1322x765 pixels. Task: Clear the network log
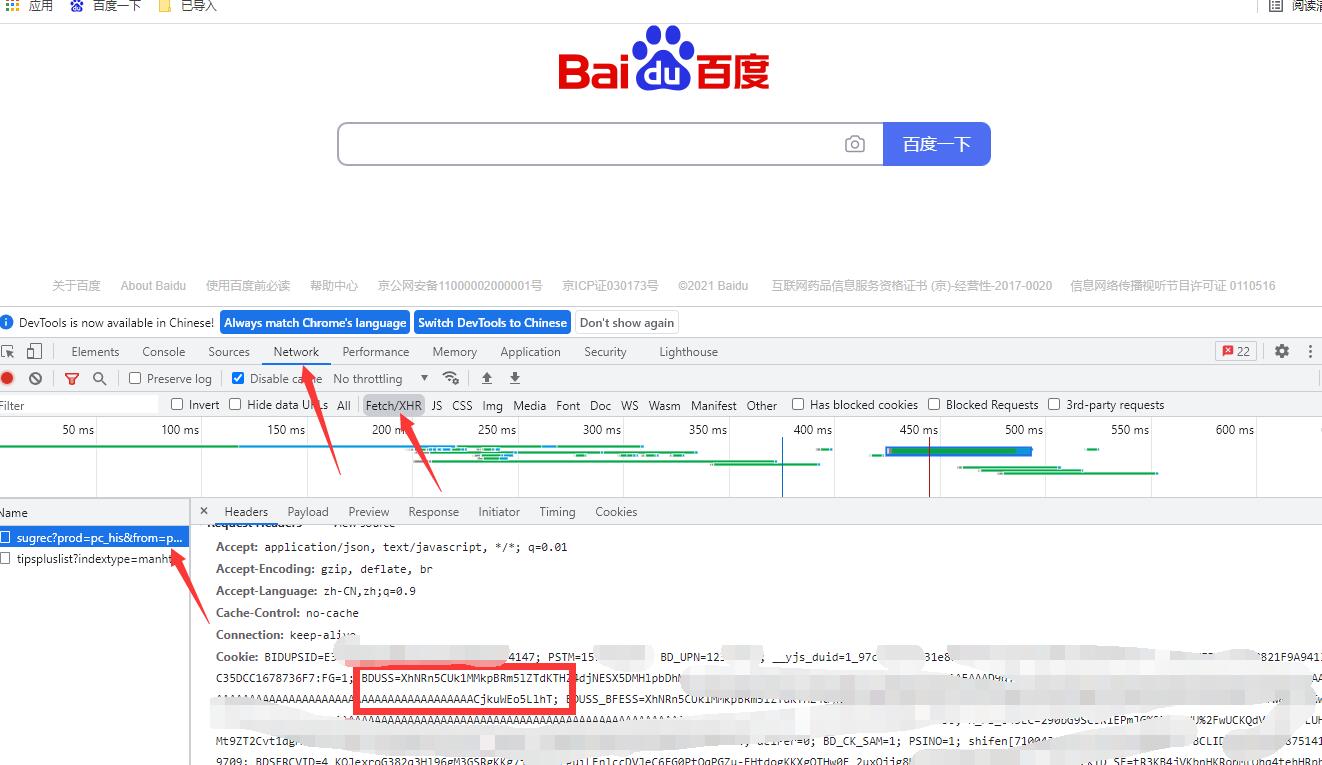pyautogui.click(x=36, y=379)
